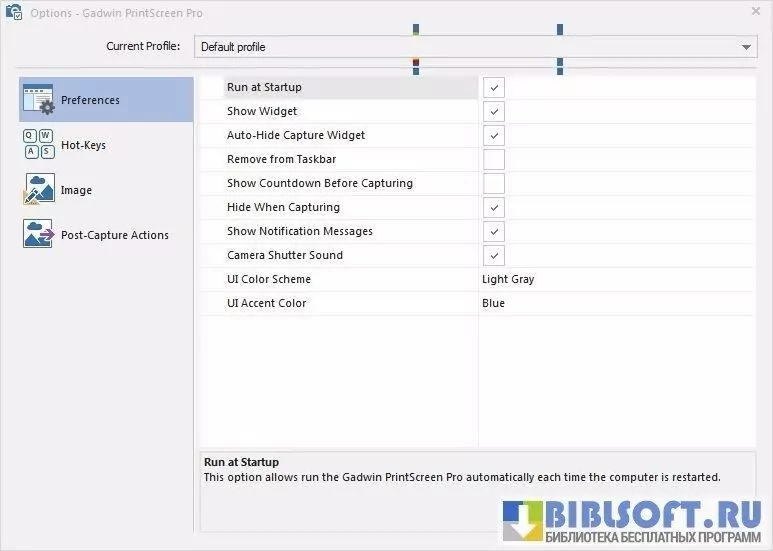The image size is (773, 551).
Task: Turn off Camera Shutter Sound checkbox
Action: [494, 256]
